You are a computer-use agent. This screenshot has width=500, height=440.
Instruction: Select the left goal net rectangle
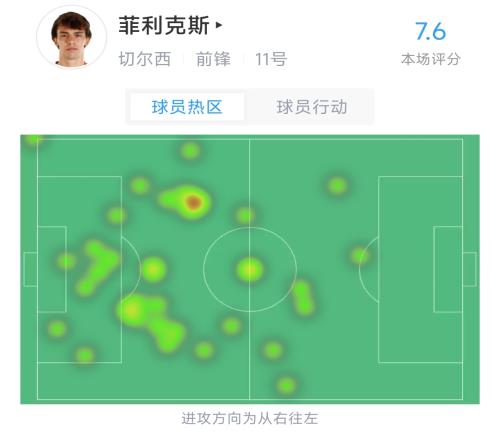(x=30, y=269)
